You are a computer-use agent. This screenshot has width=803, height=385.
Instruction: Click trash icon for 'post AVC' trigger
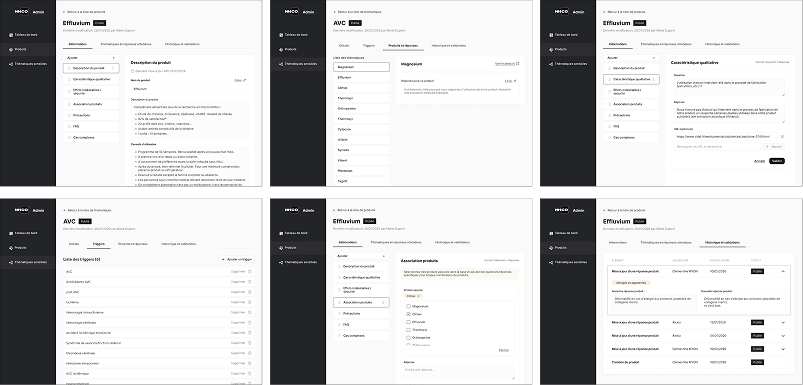coord(249,292)
